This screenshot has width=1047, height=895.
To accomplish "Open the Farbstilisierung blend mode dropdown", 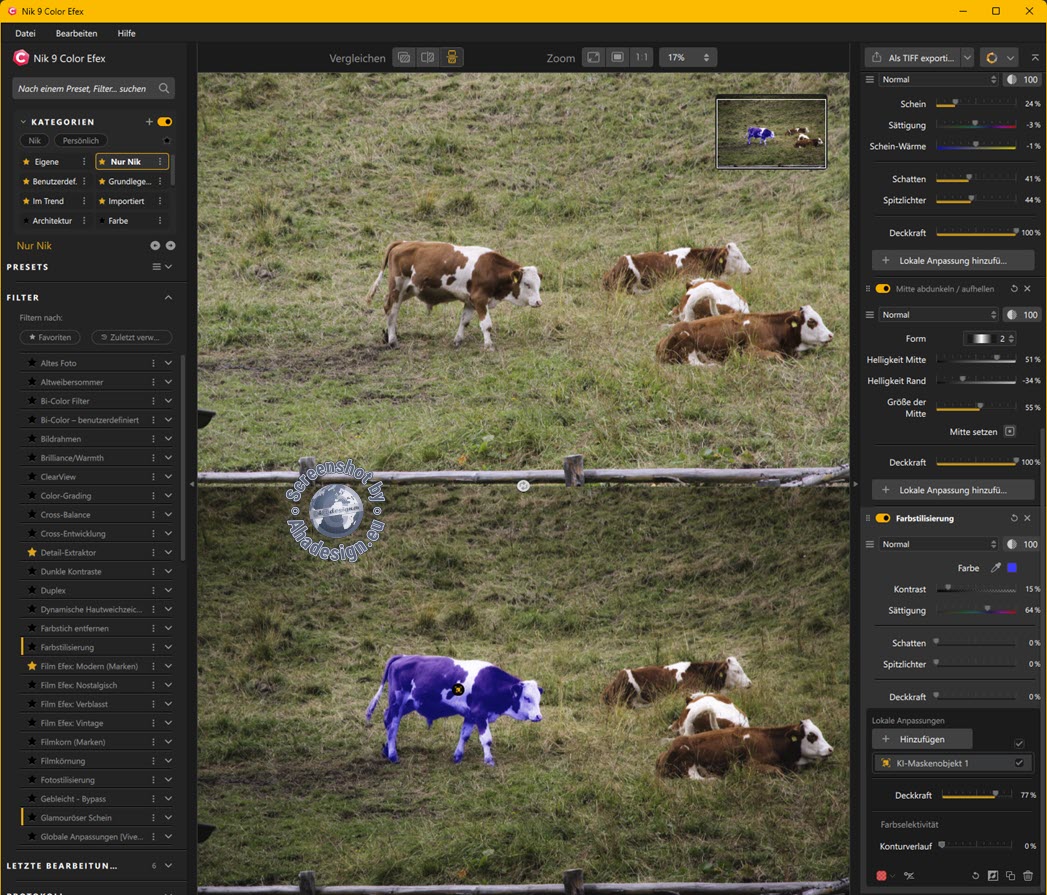I will pyautogui.click(x=938, y=544).
